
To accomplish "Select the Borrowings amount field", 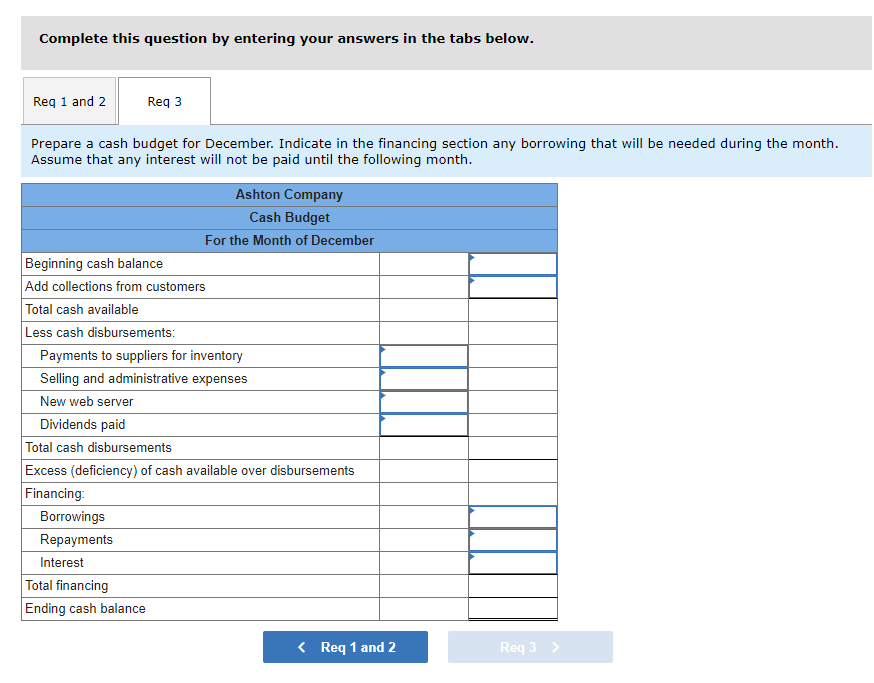I will pos(513,517).
